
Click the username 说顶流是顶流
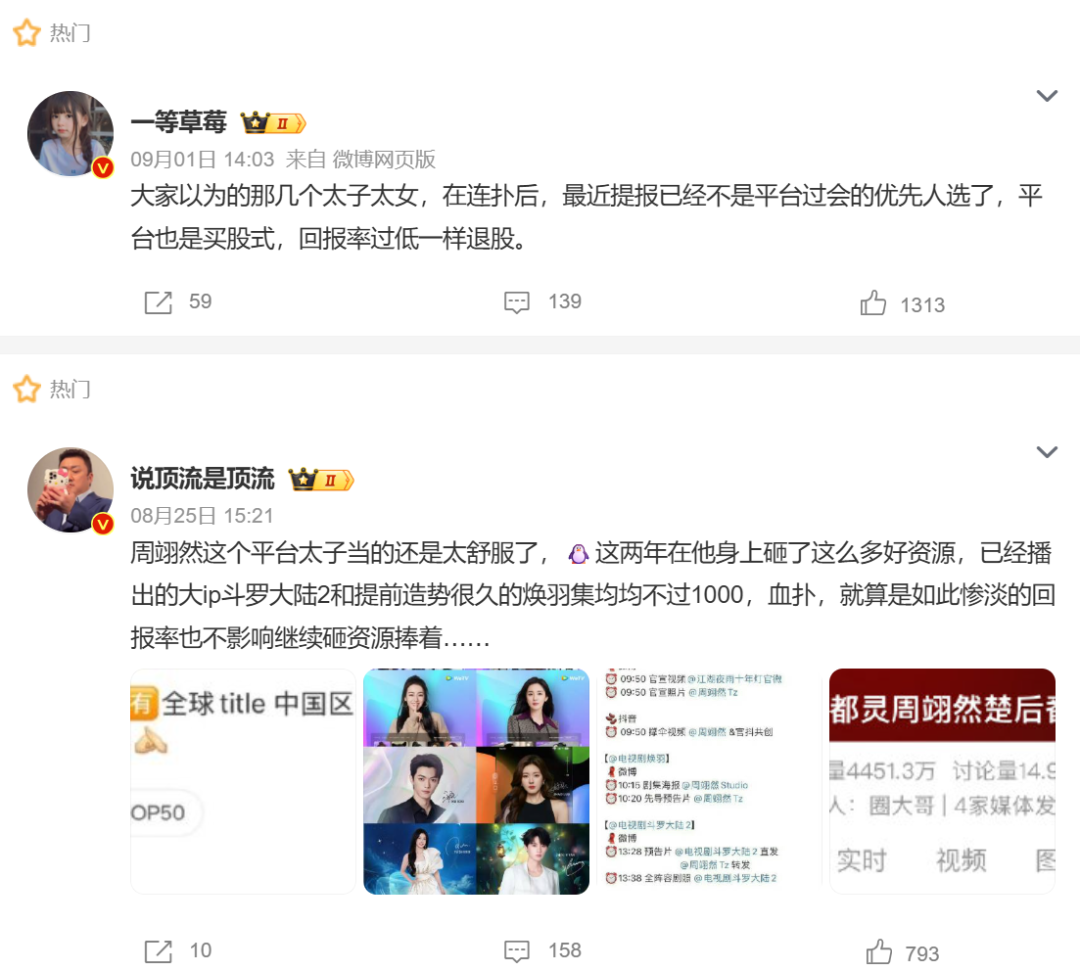[202, 479]
